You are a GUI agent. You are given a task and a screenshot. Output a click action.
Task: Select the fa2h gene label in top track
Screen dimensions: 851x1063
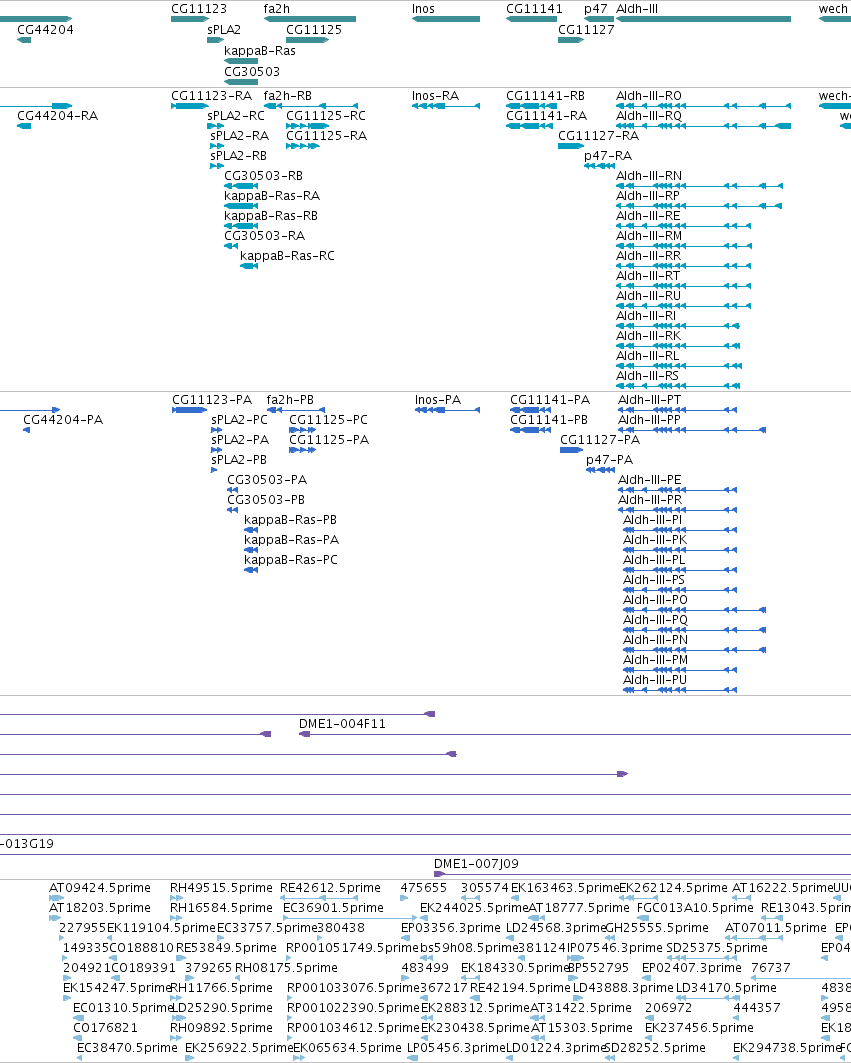click(x=277, y=9)
